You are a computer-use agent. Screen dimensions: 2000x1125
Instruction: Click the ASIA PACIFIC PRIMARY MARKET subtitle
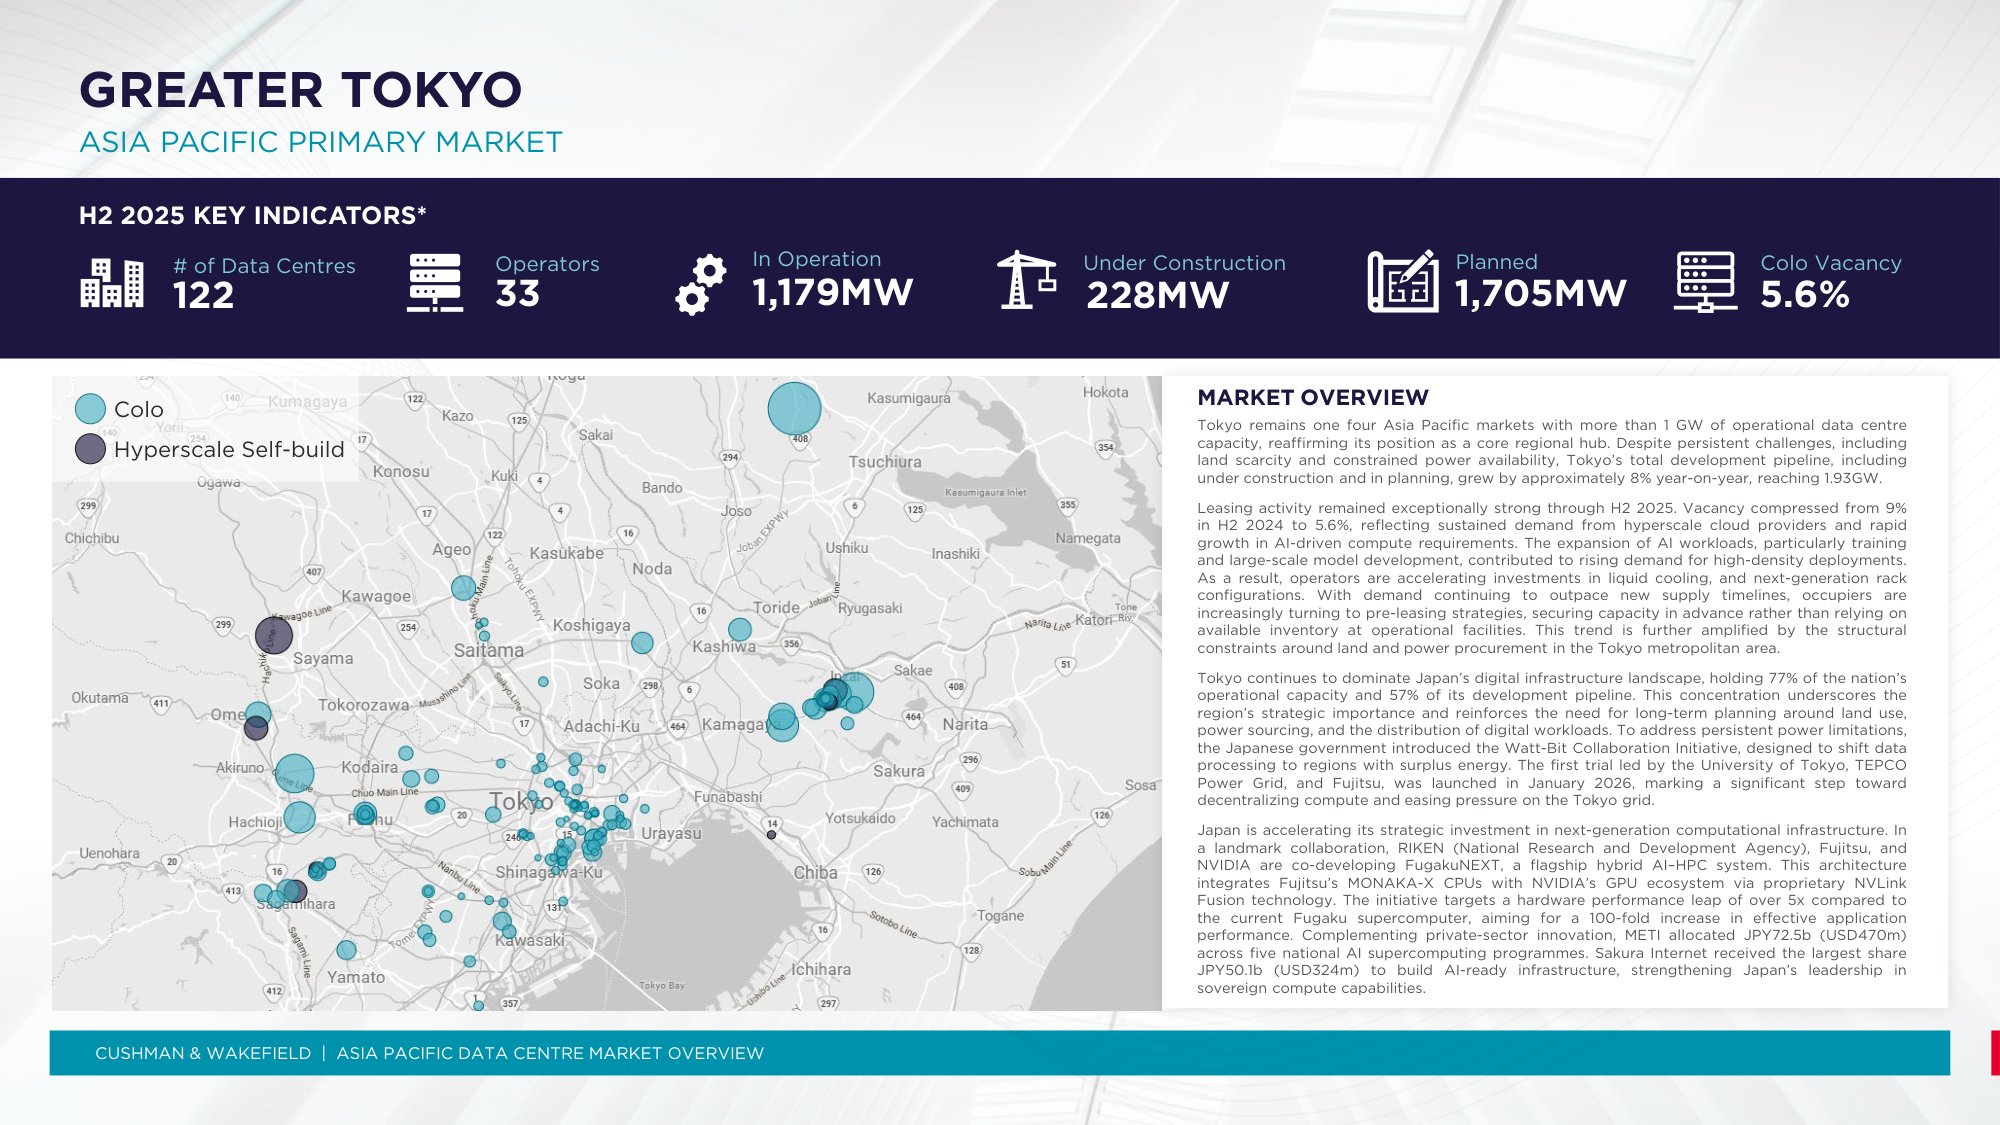[321, 142]
